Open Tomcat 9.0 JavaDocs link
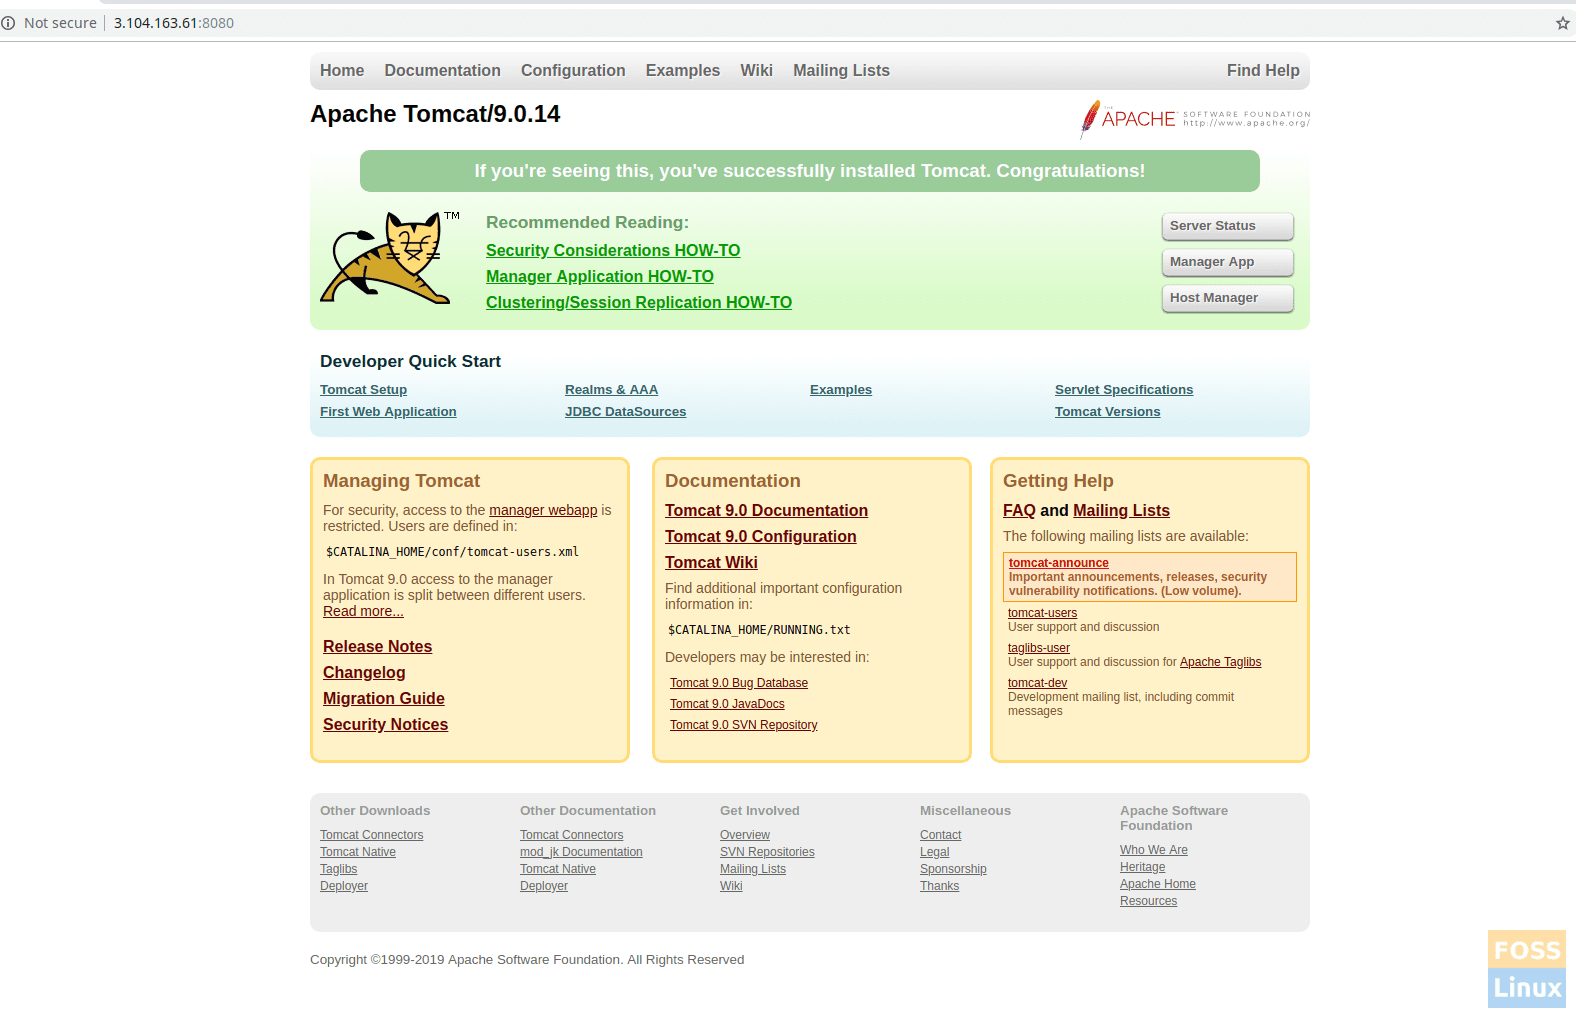 pyautogui.click(x=727, y=704)
